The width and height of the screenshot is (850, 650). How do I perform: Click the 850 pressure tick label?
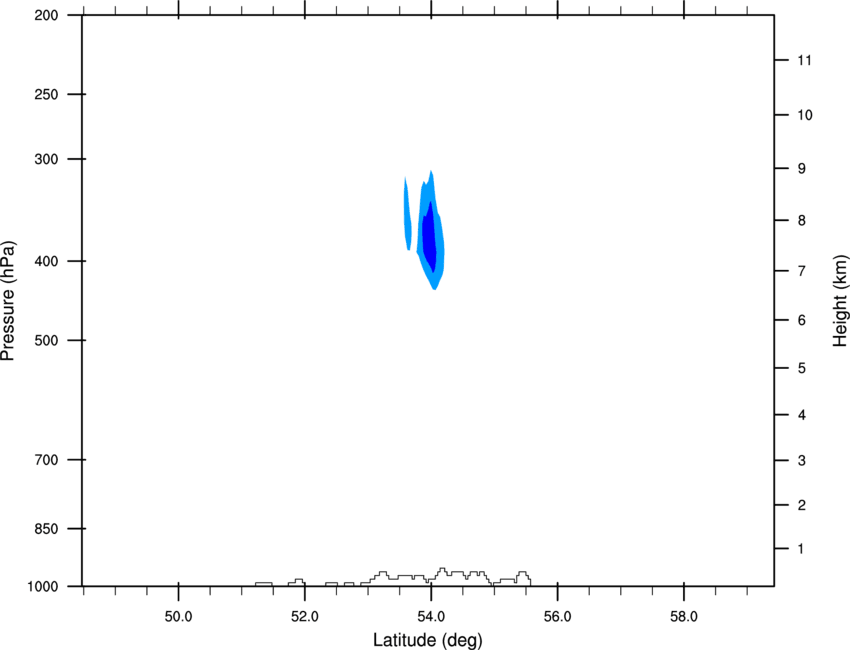click(46, 529)
